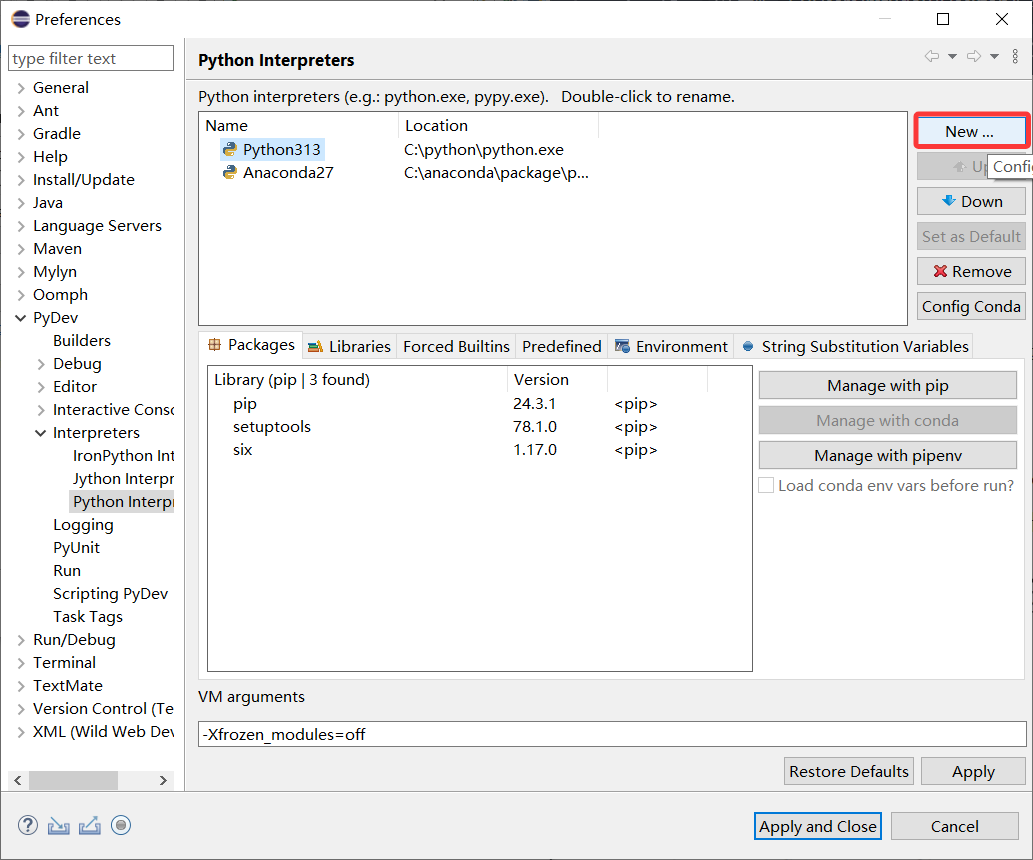This screenshot has width=1033, height=860.
Task: Click the Oomph record preferences icon
Action: 121,825
